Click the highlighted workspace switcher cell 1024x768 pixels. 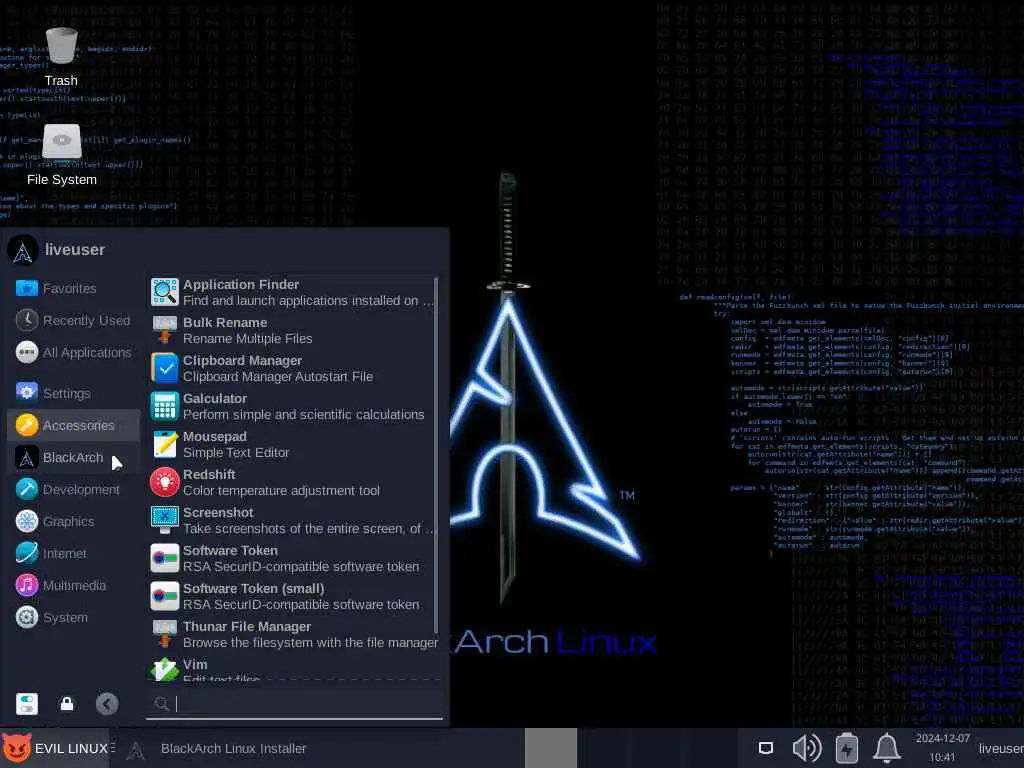coord(551,748)
